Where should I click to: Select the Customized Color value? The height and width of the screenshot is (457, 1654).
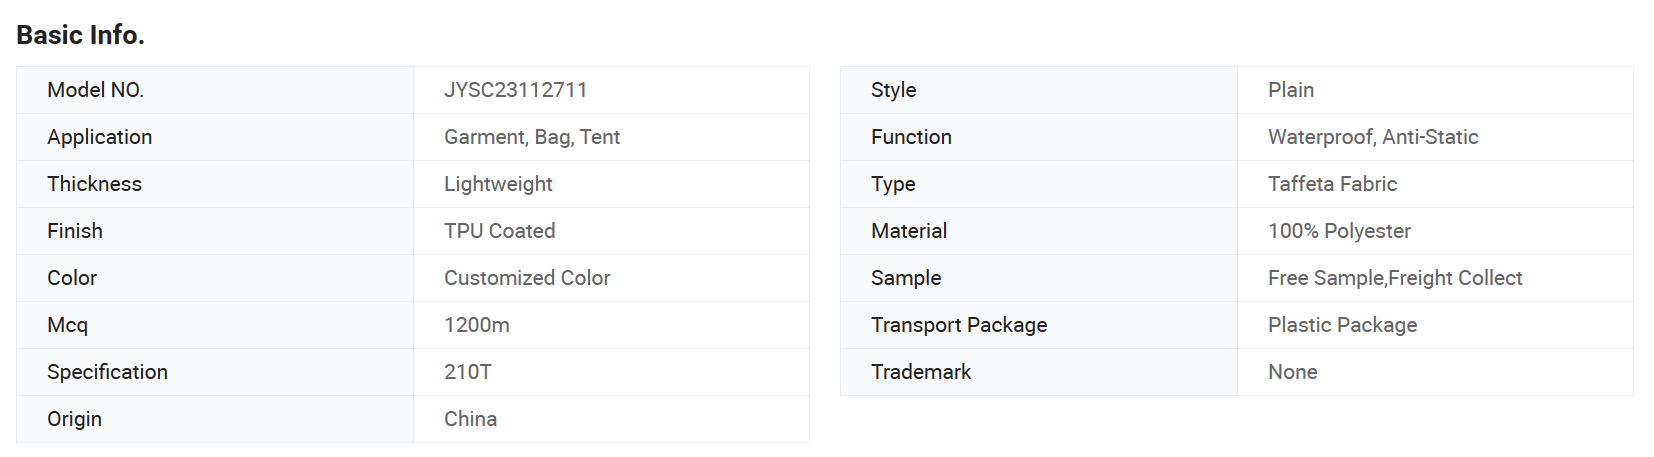pyautogui.click(x=527, y=278)
